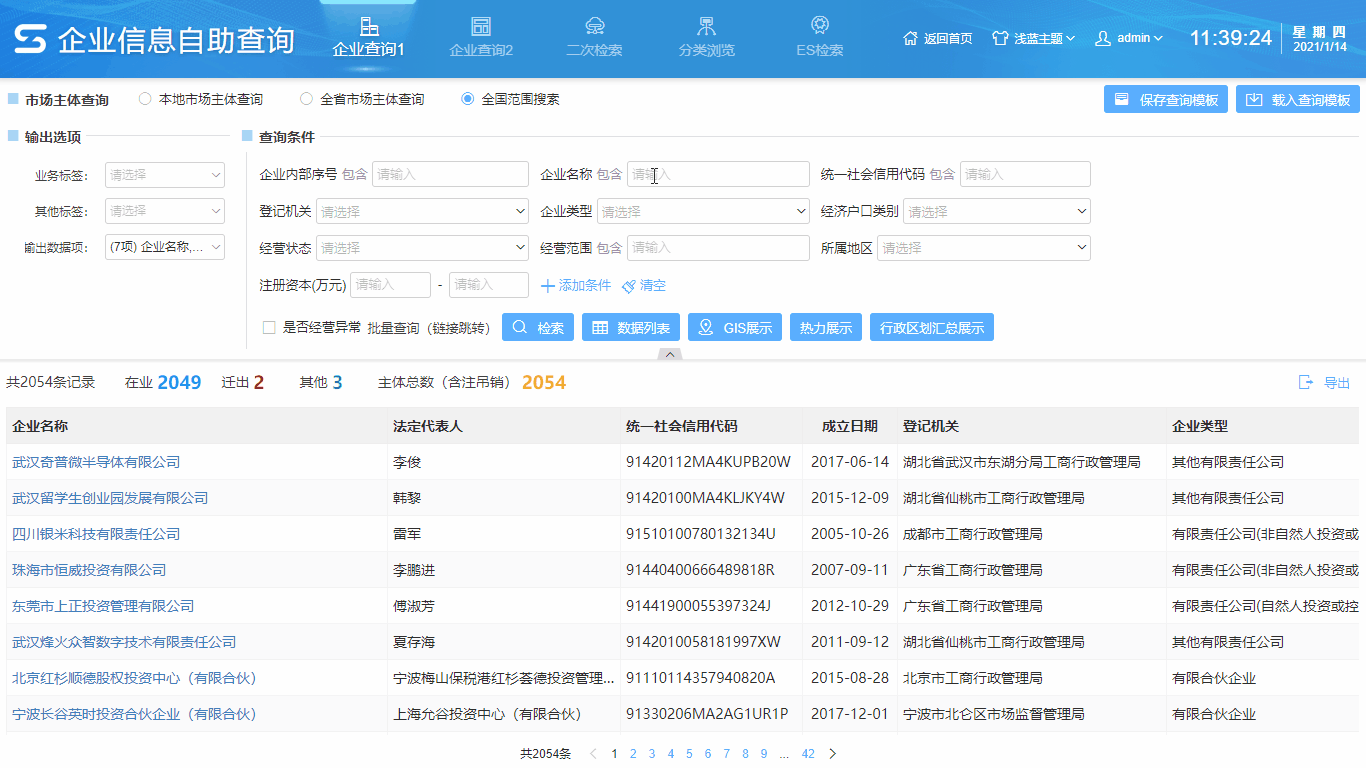1366x768 pixels.
Task: Switch to 分类浏览 tab
Action: (x=706, y=37)
